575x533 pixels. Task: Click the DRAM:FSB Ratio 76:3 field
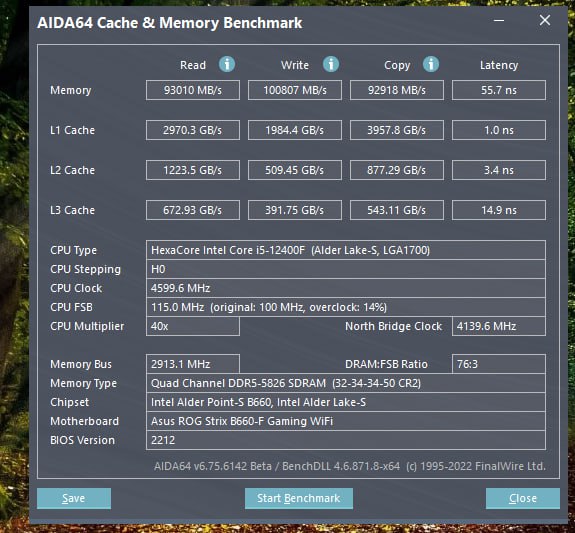pos(499,364)
